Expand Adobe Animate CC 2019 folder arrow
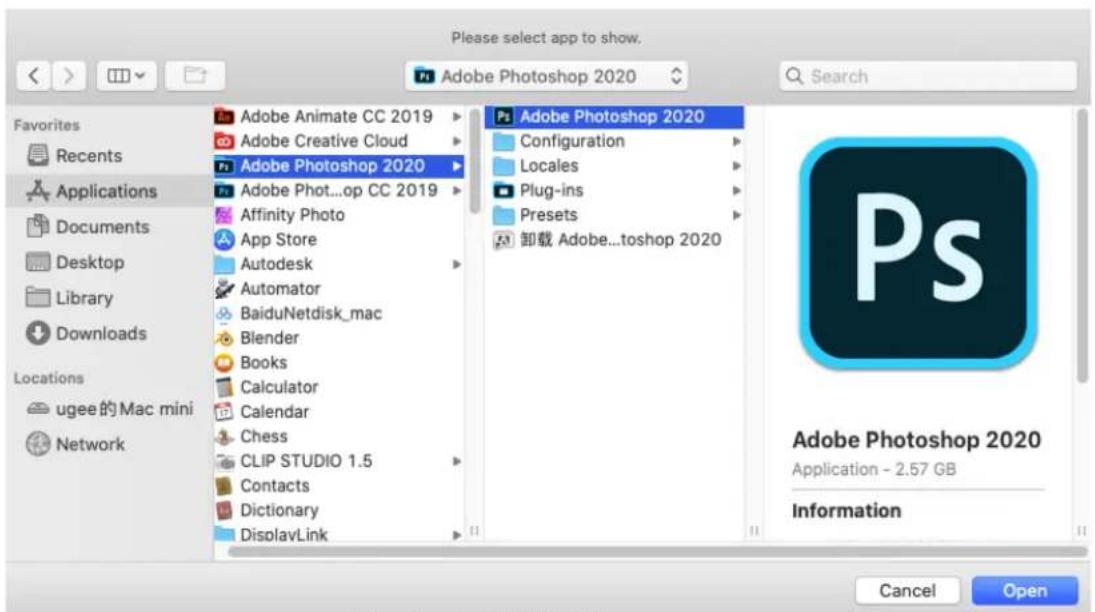1095x612 pixels. tap(457, 117)
